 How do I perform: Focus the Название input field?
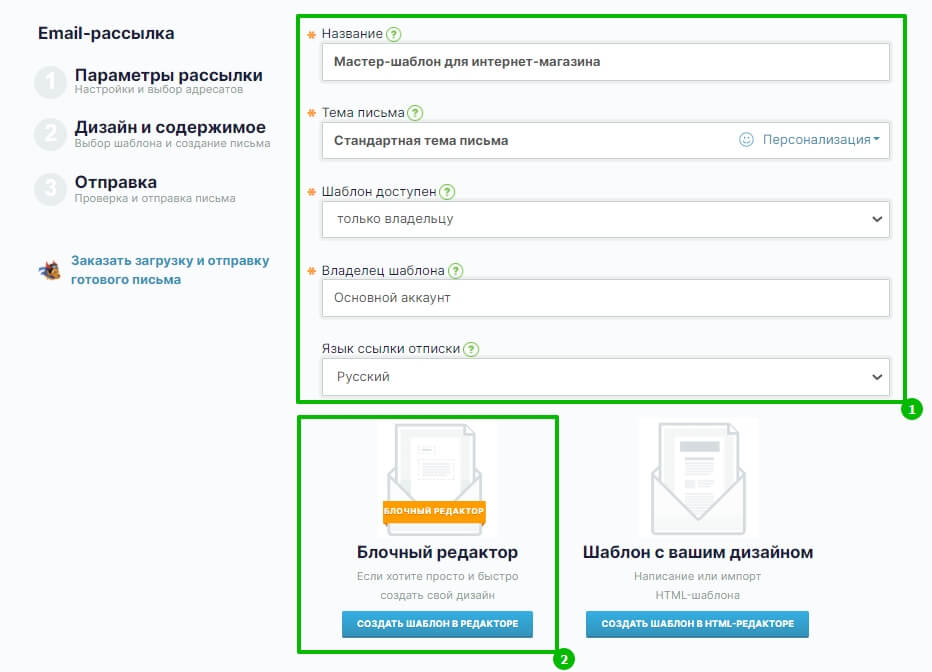606,62
